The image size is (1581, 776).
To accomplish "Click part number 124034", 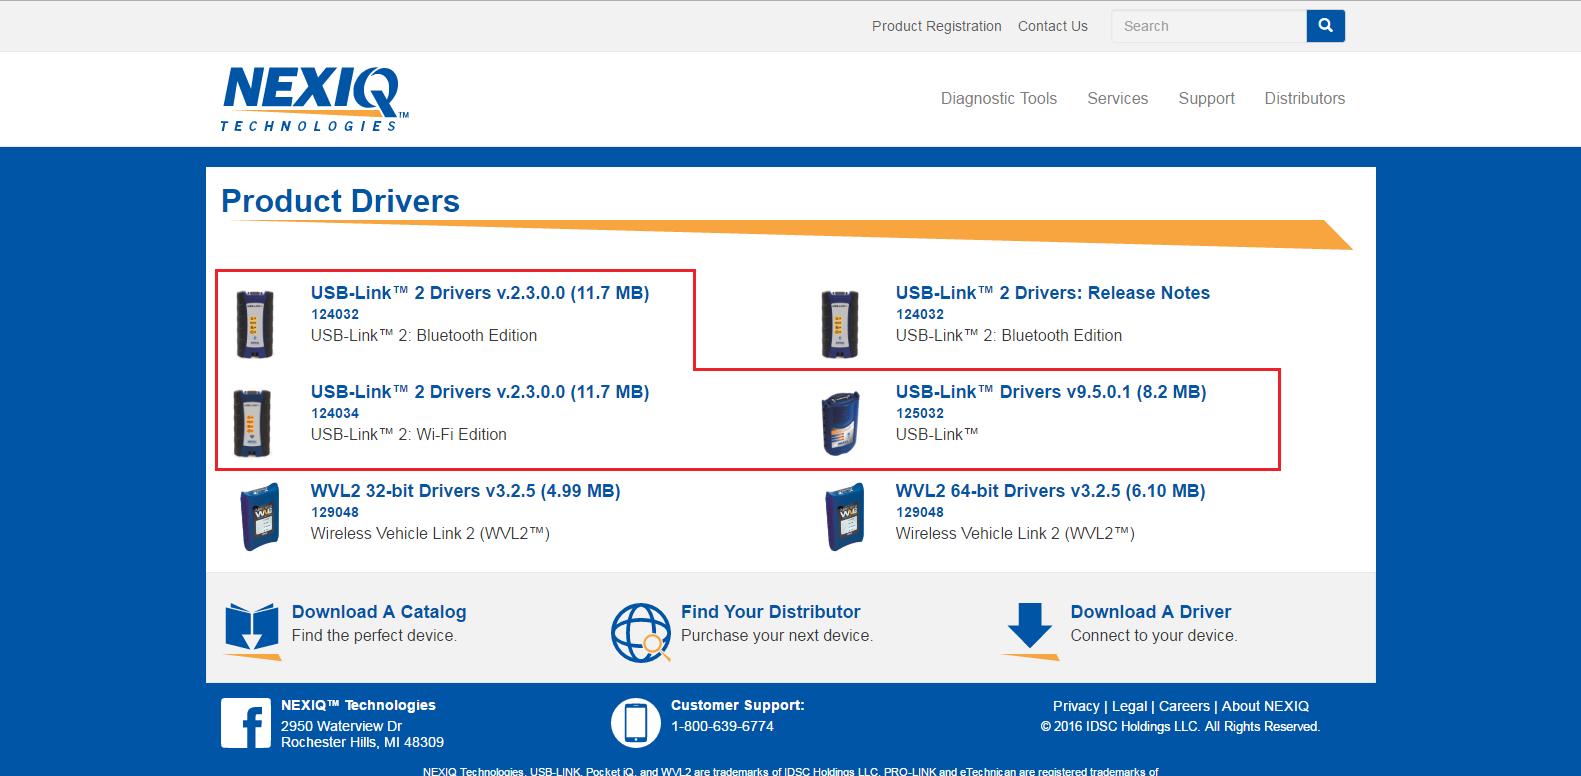I will pos(335,413).
